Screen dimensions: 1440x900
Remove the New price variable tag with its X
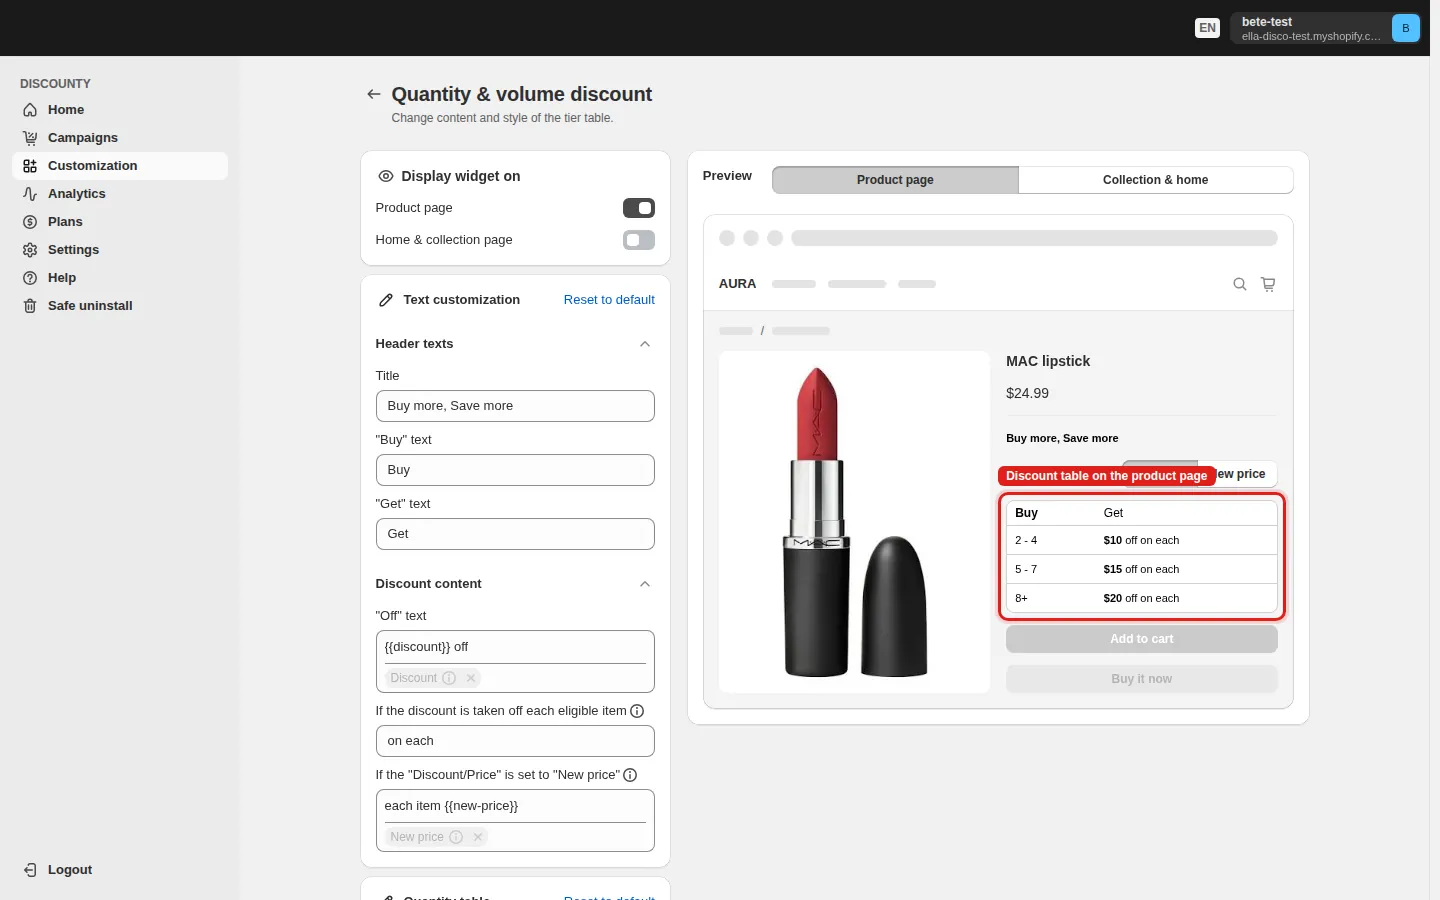pos(478,837)
